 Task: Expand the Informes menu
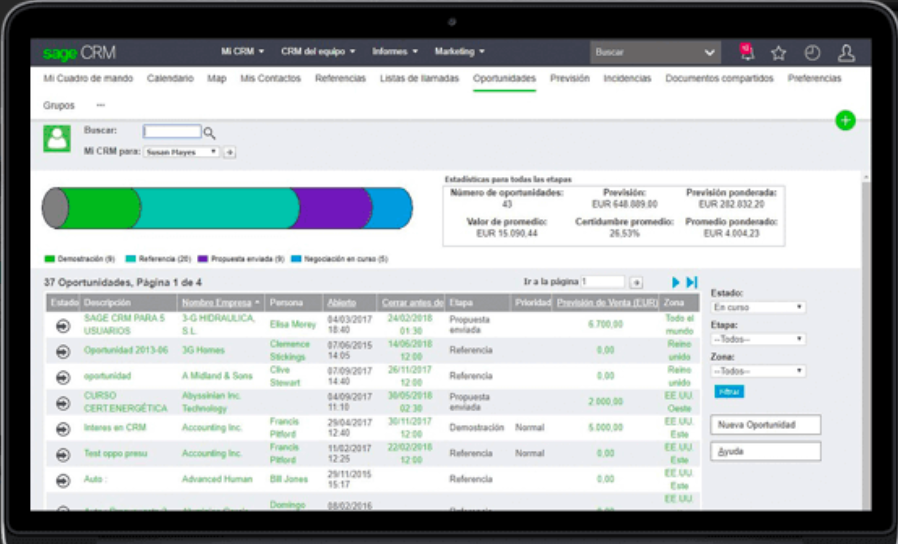pyautogui.click(x=395, y=52)
